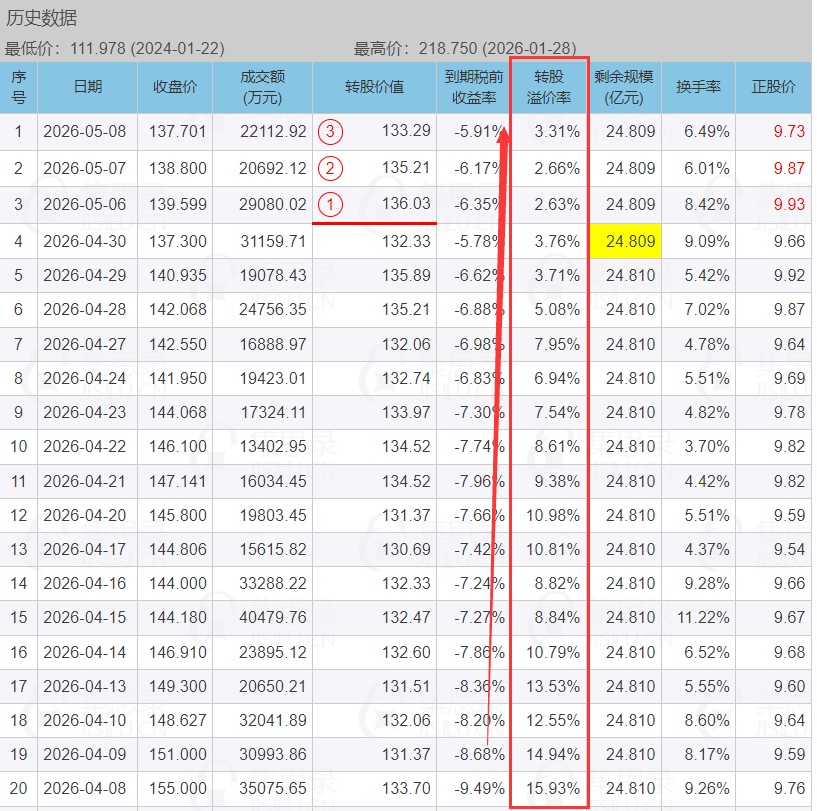The image size is (817, 811).
Task: Click the 15.93% premium rate cell
Action: point(553,789)
